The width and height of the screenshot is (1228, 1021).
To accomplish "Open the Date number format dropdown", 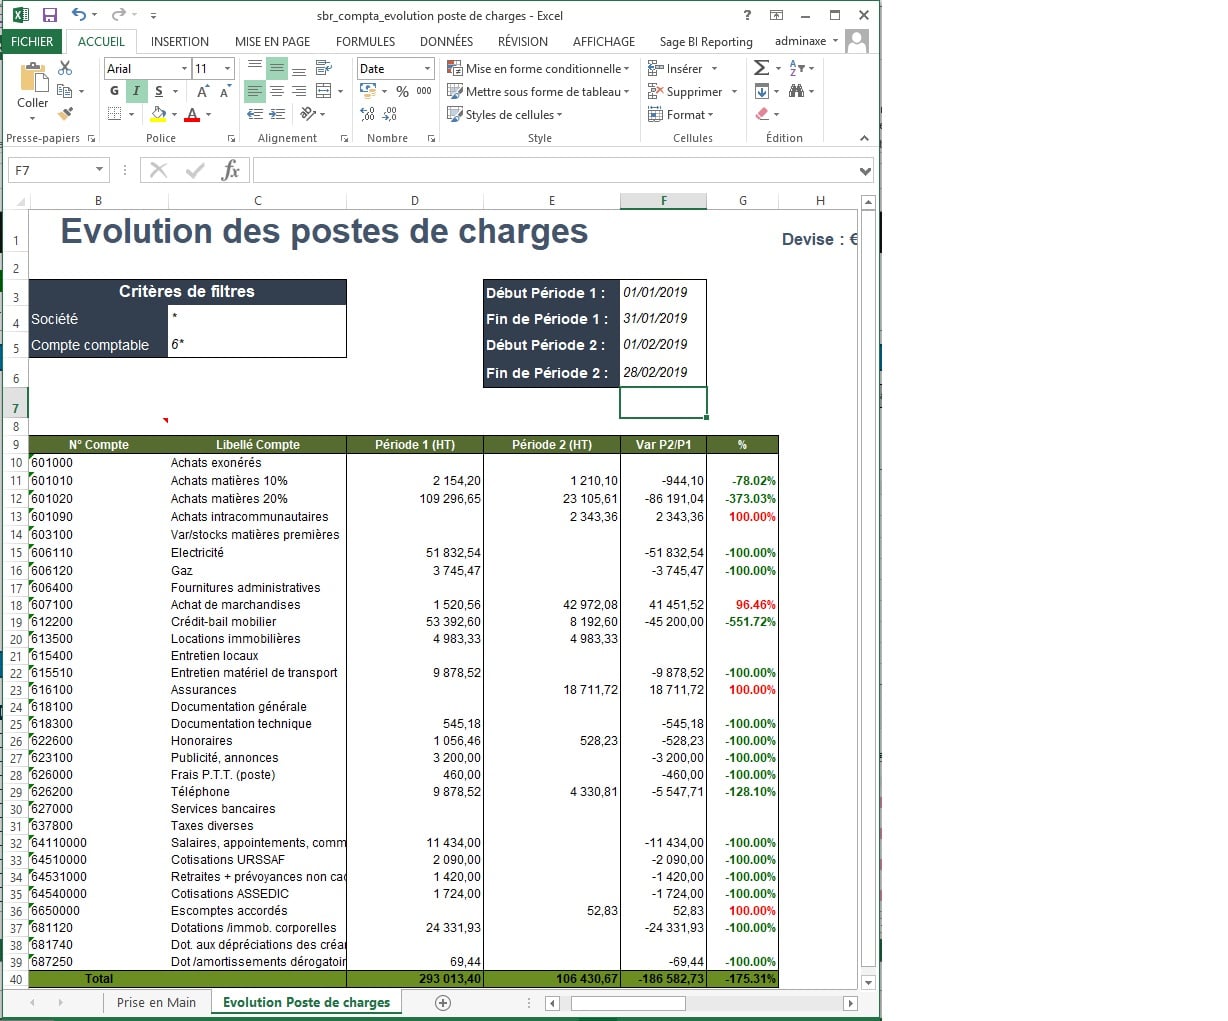I will (x=427, y=68).
